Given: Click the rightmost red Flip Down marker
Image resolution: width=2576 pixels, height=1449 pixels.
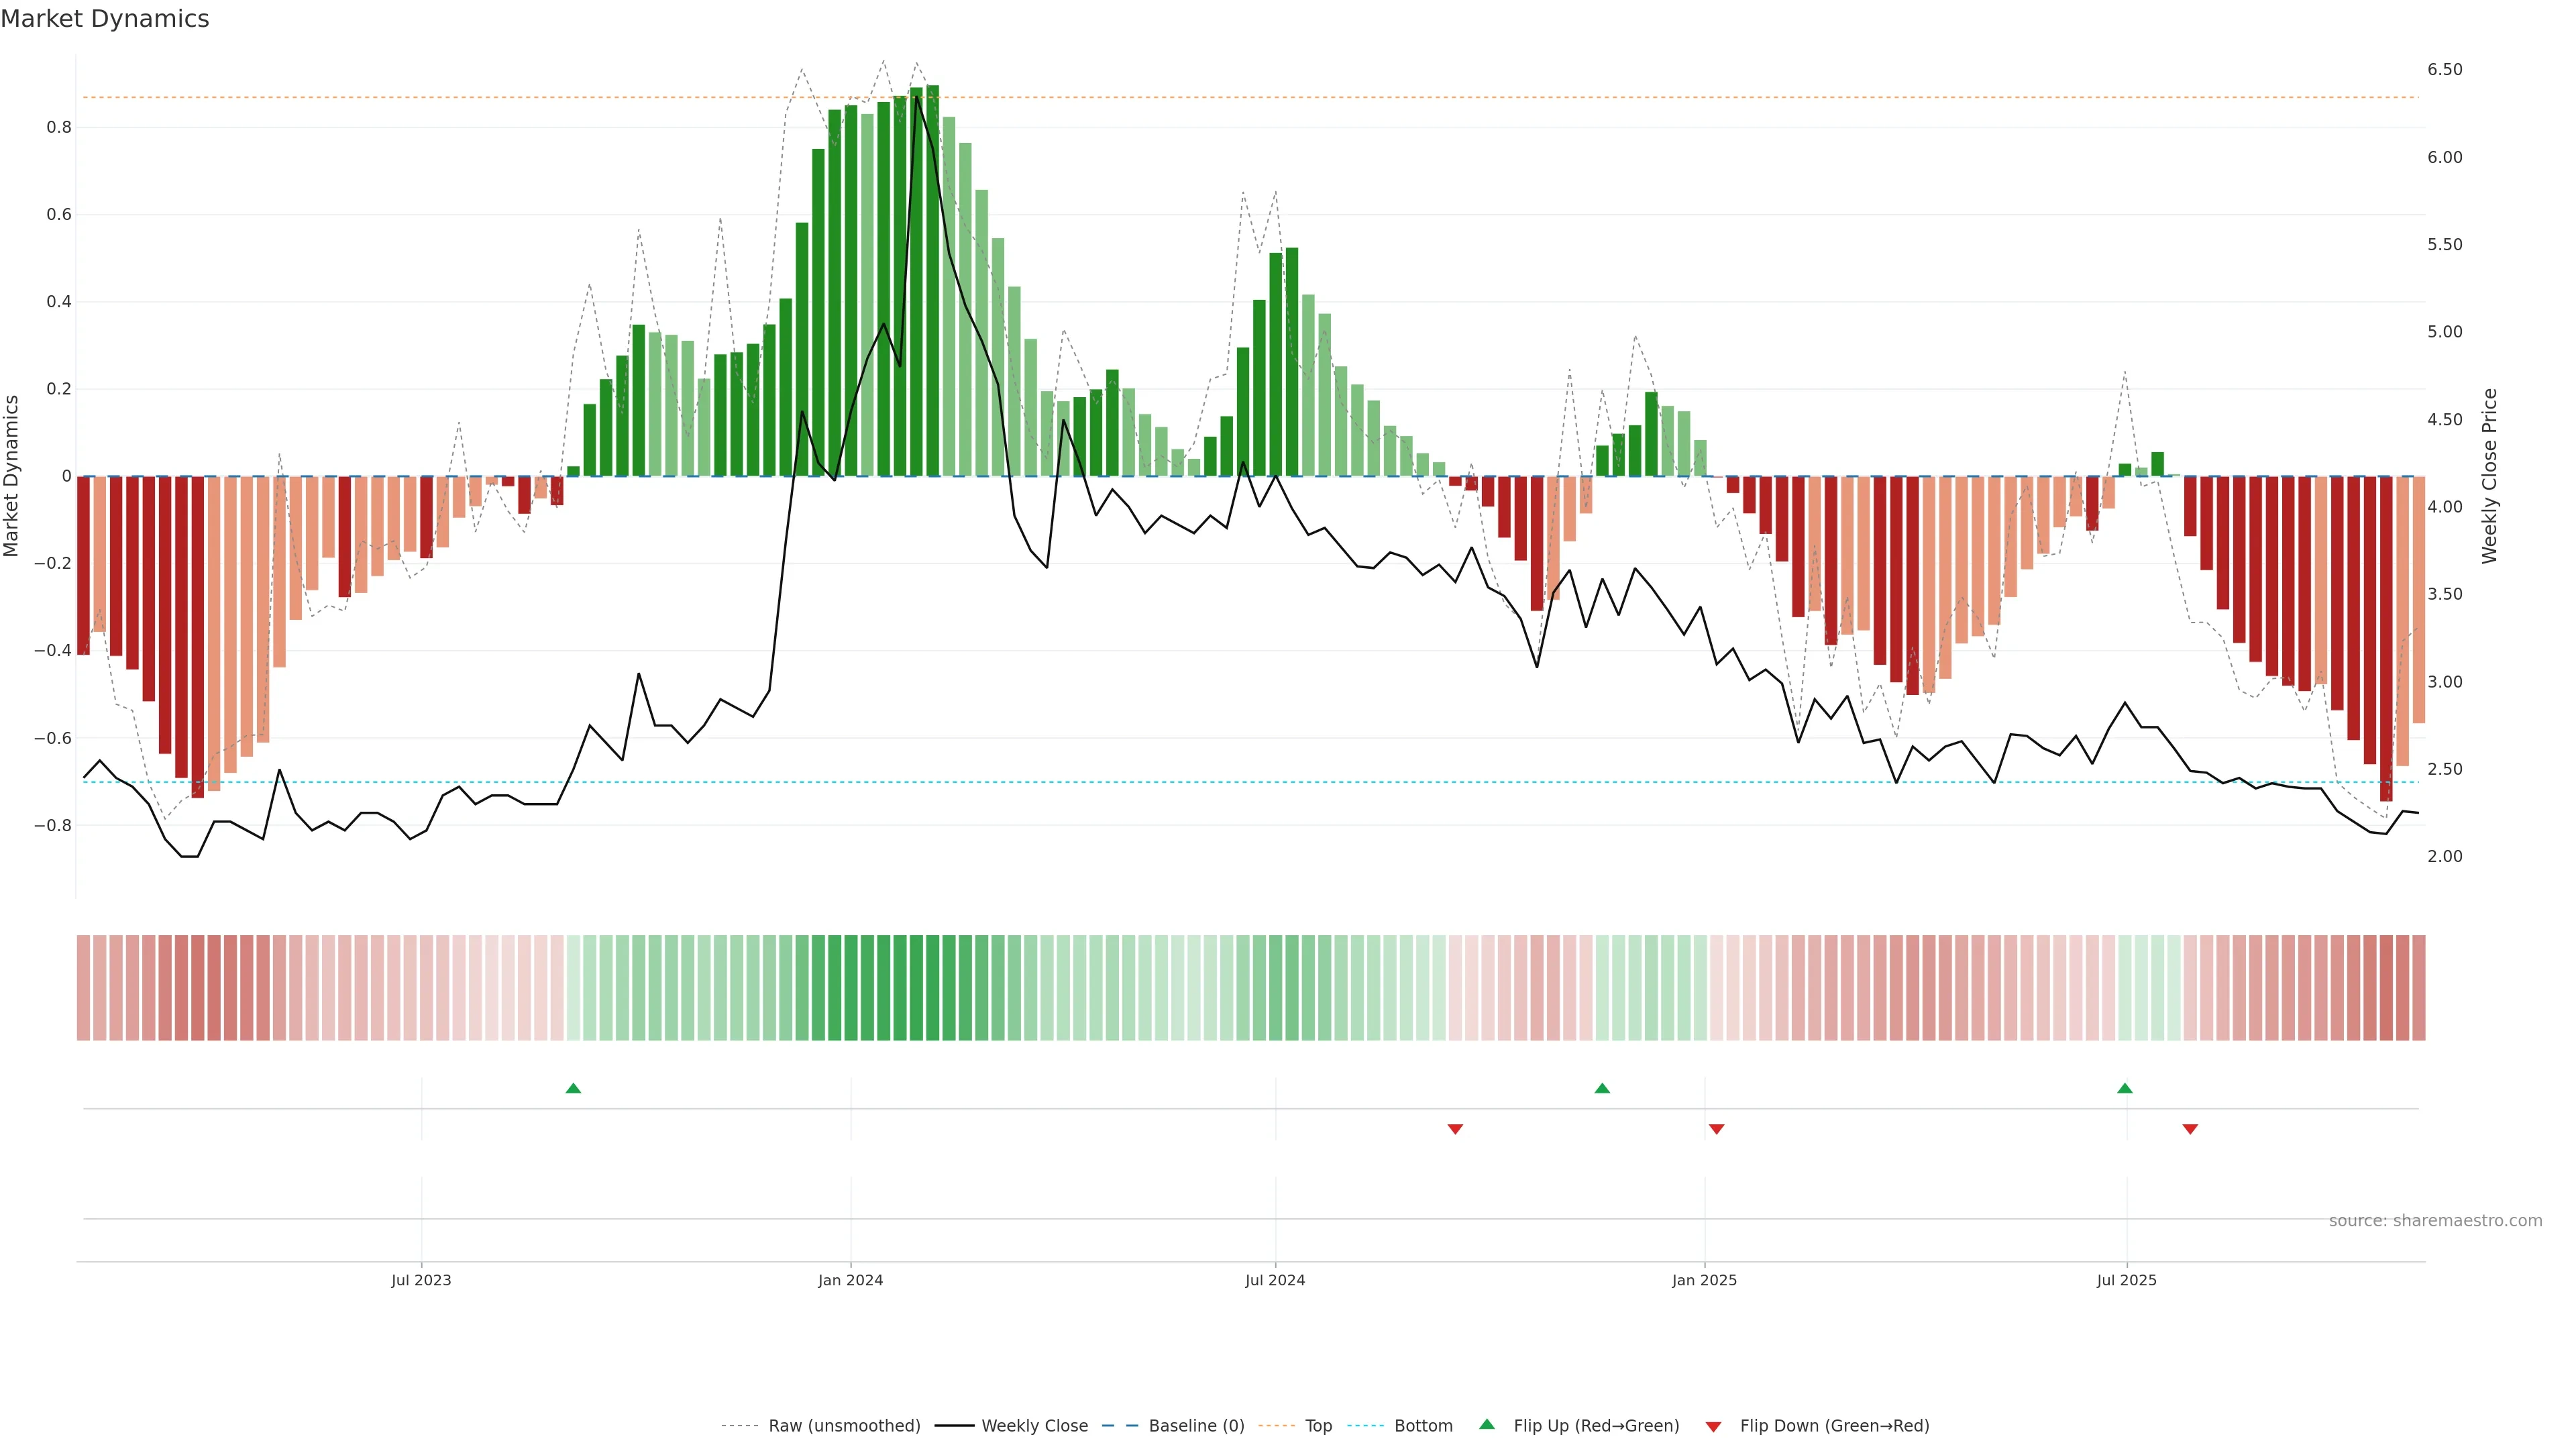Looking at the screenshot, I should [2190, 1129].
